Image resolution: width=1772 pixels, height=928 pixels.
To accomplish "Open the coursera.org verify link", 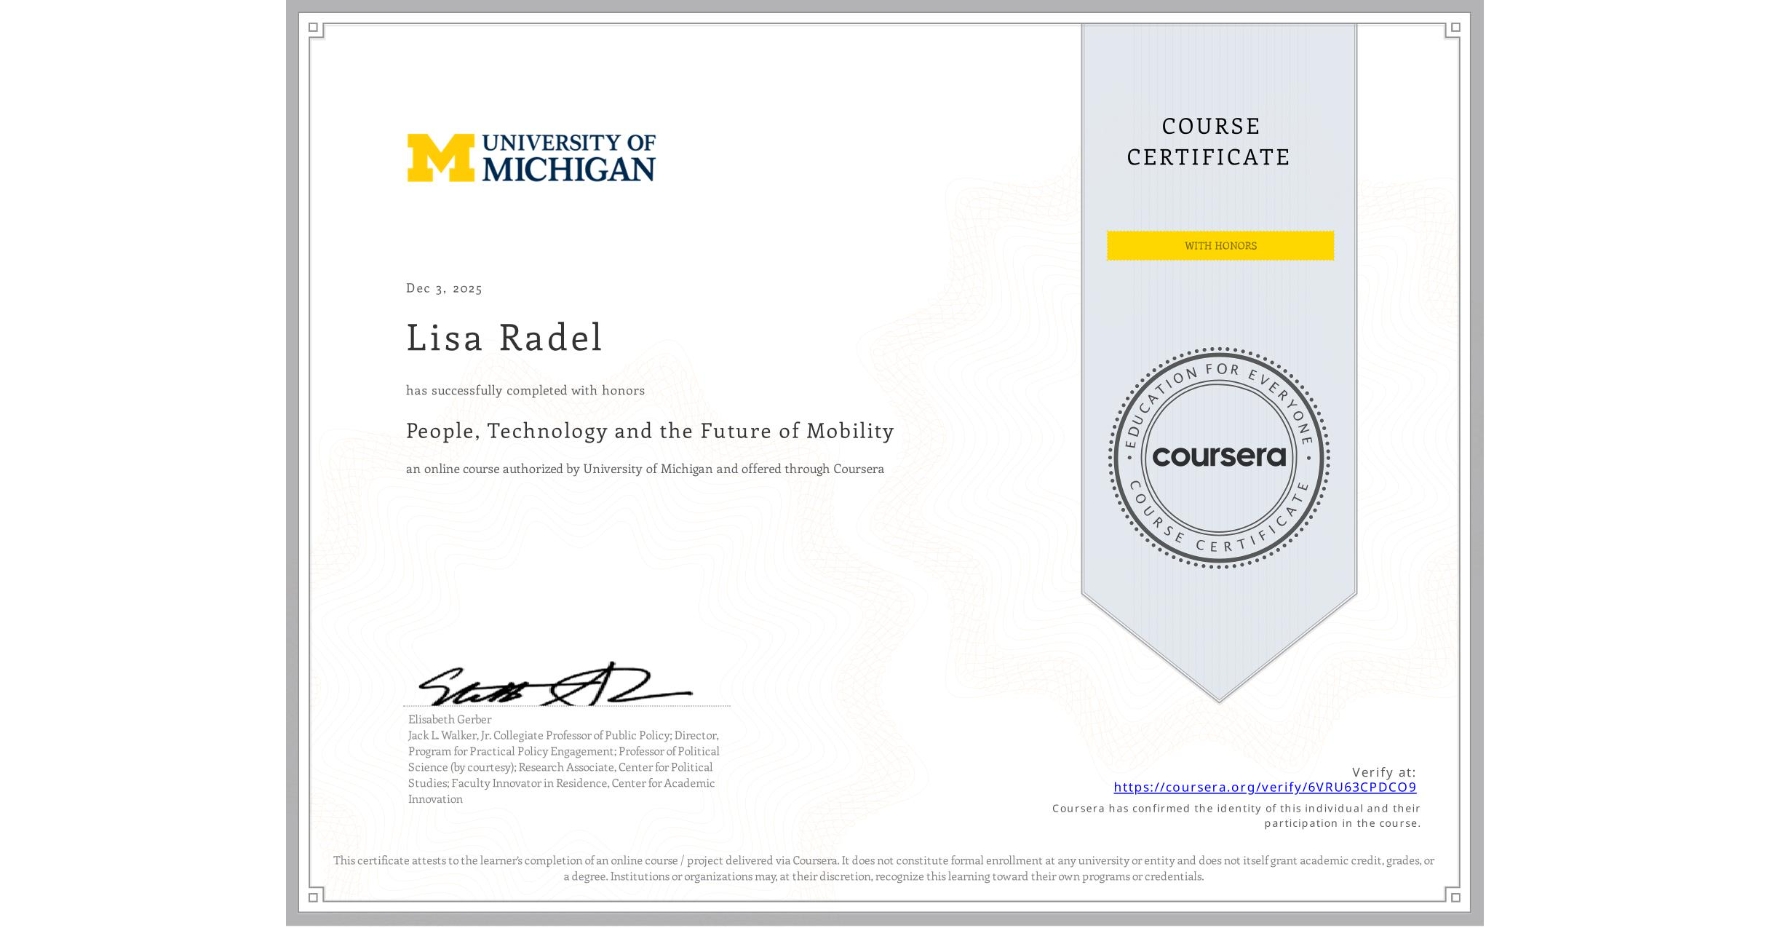I will [x=1265, y=787].
